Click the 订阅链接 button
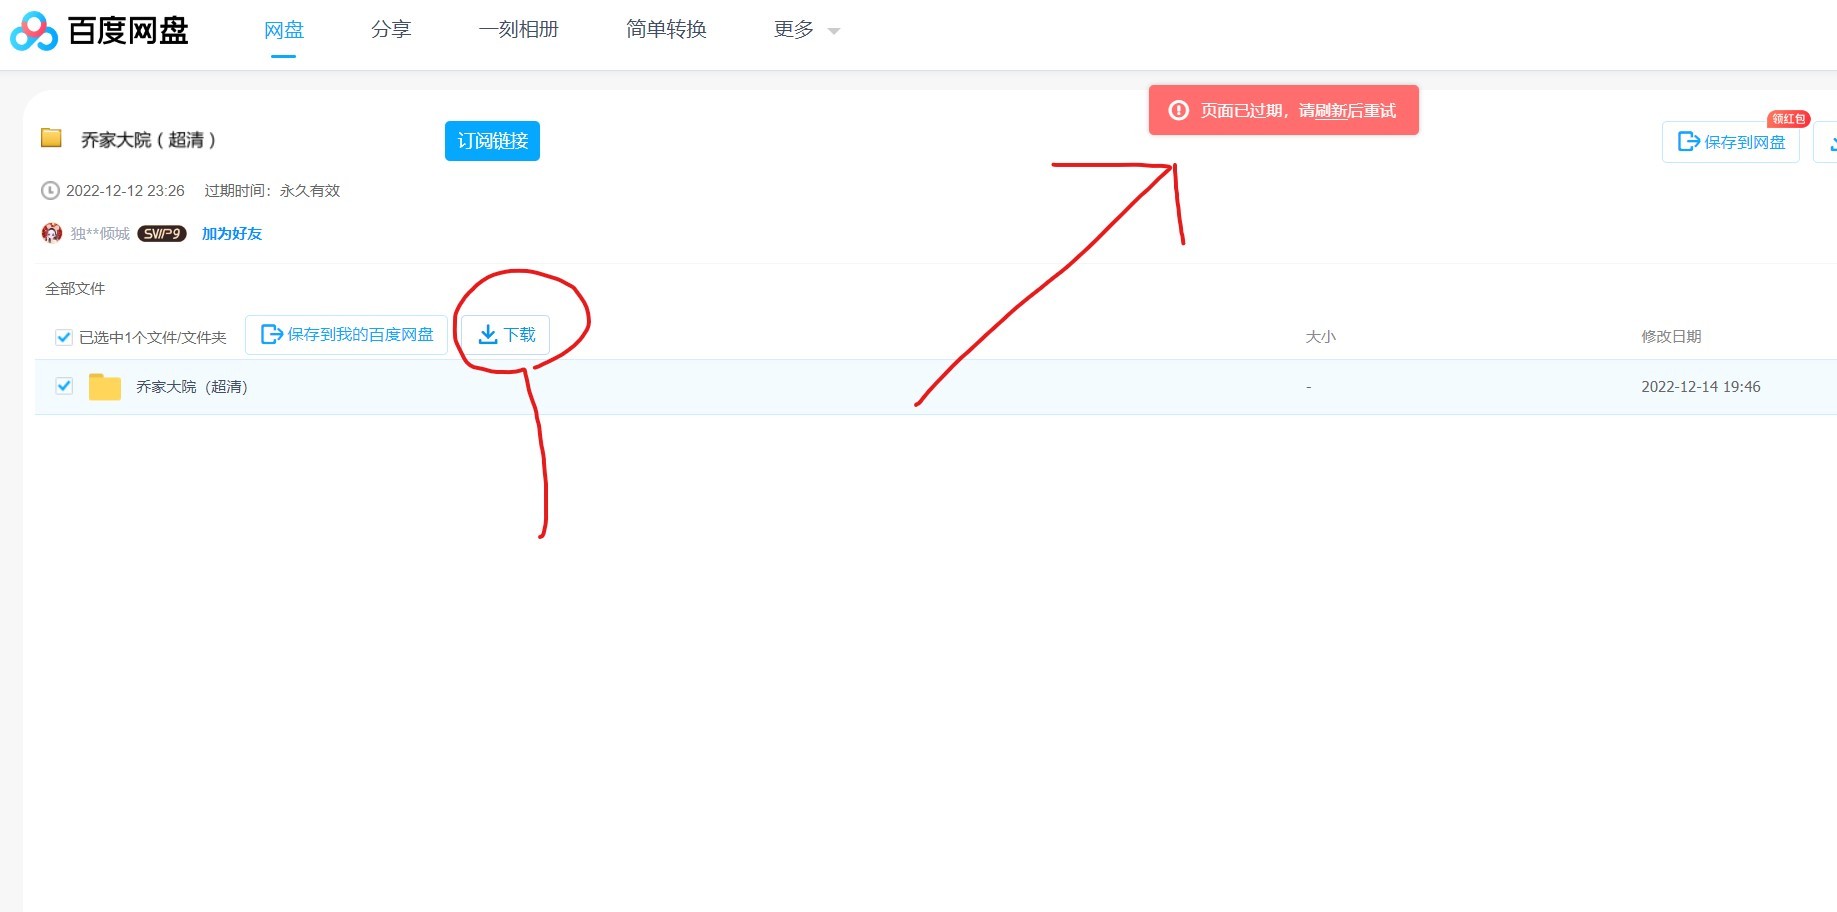The image size is (1837, 912). pos(492,141)
